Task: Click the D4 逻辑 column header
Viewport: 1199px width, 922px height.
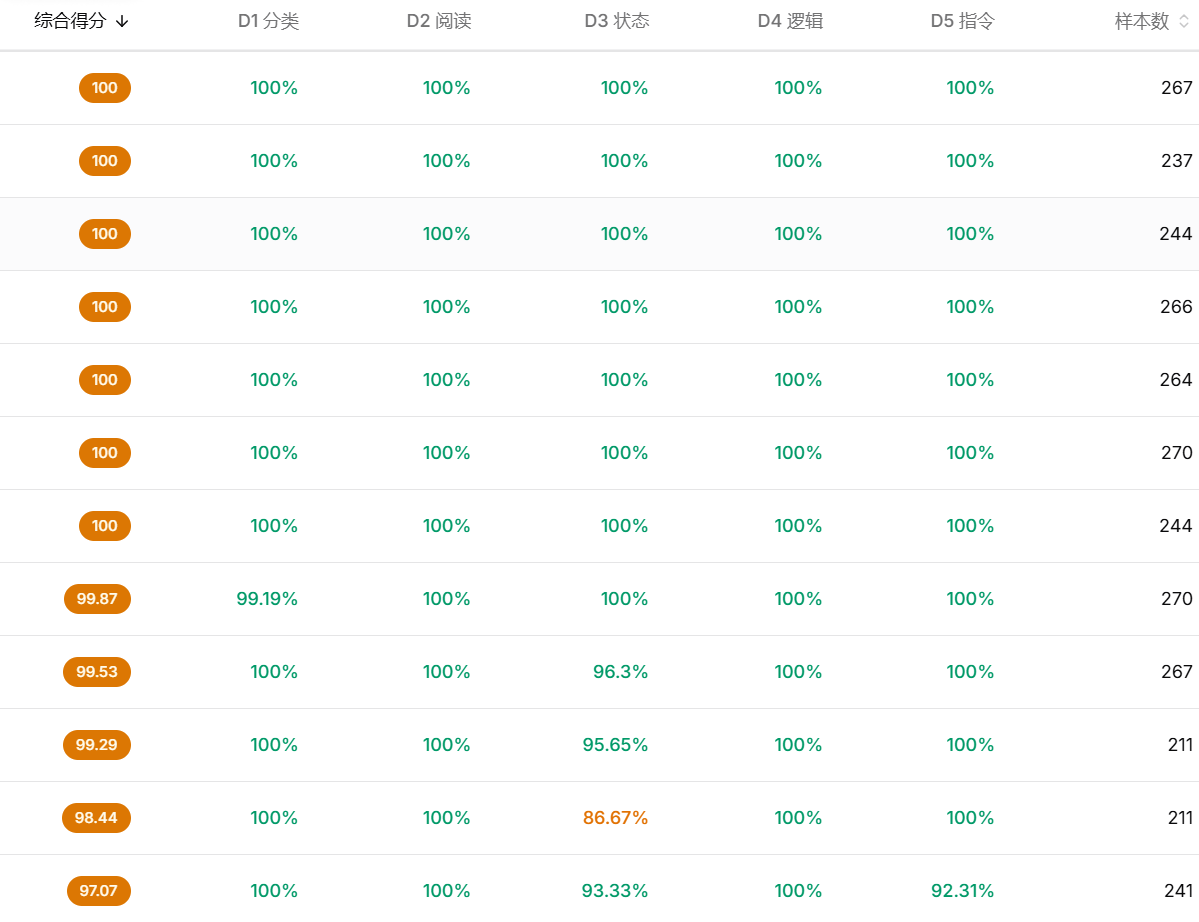Action: (791, 21)
